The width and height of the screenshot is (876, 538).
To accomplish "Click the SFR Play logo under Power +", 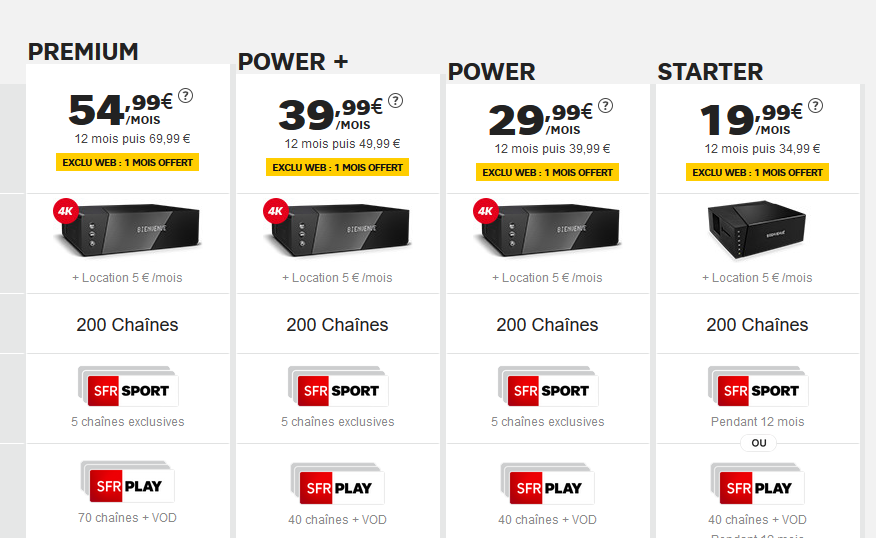I will pyautogui.click(x=338, y=488).
